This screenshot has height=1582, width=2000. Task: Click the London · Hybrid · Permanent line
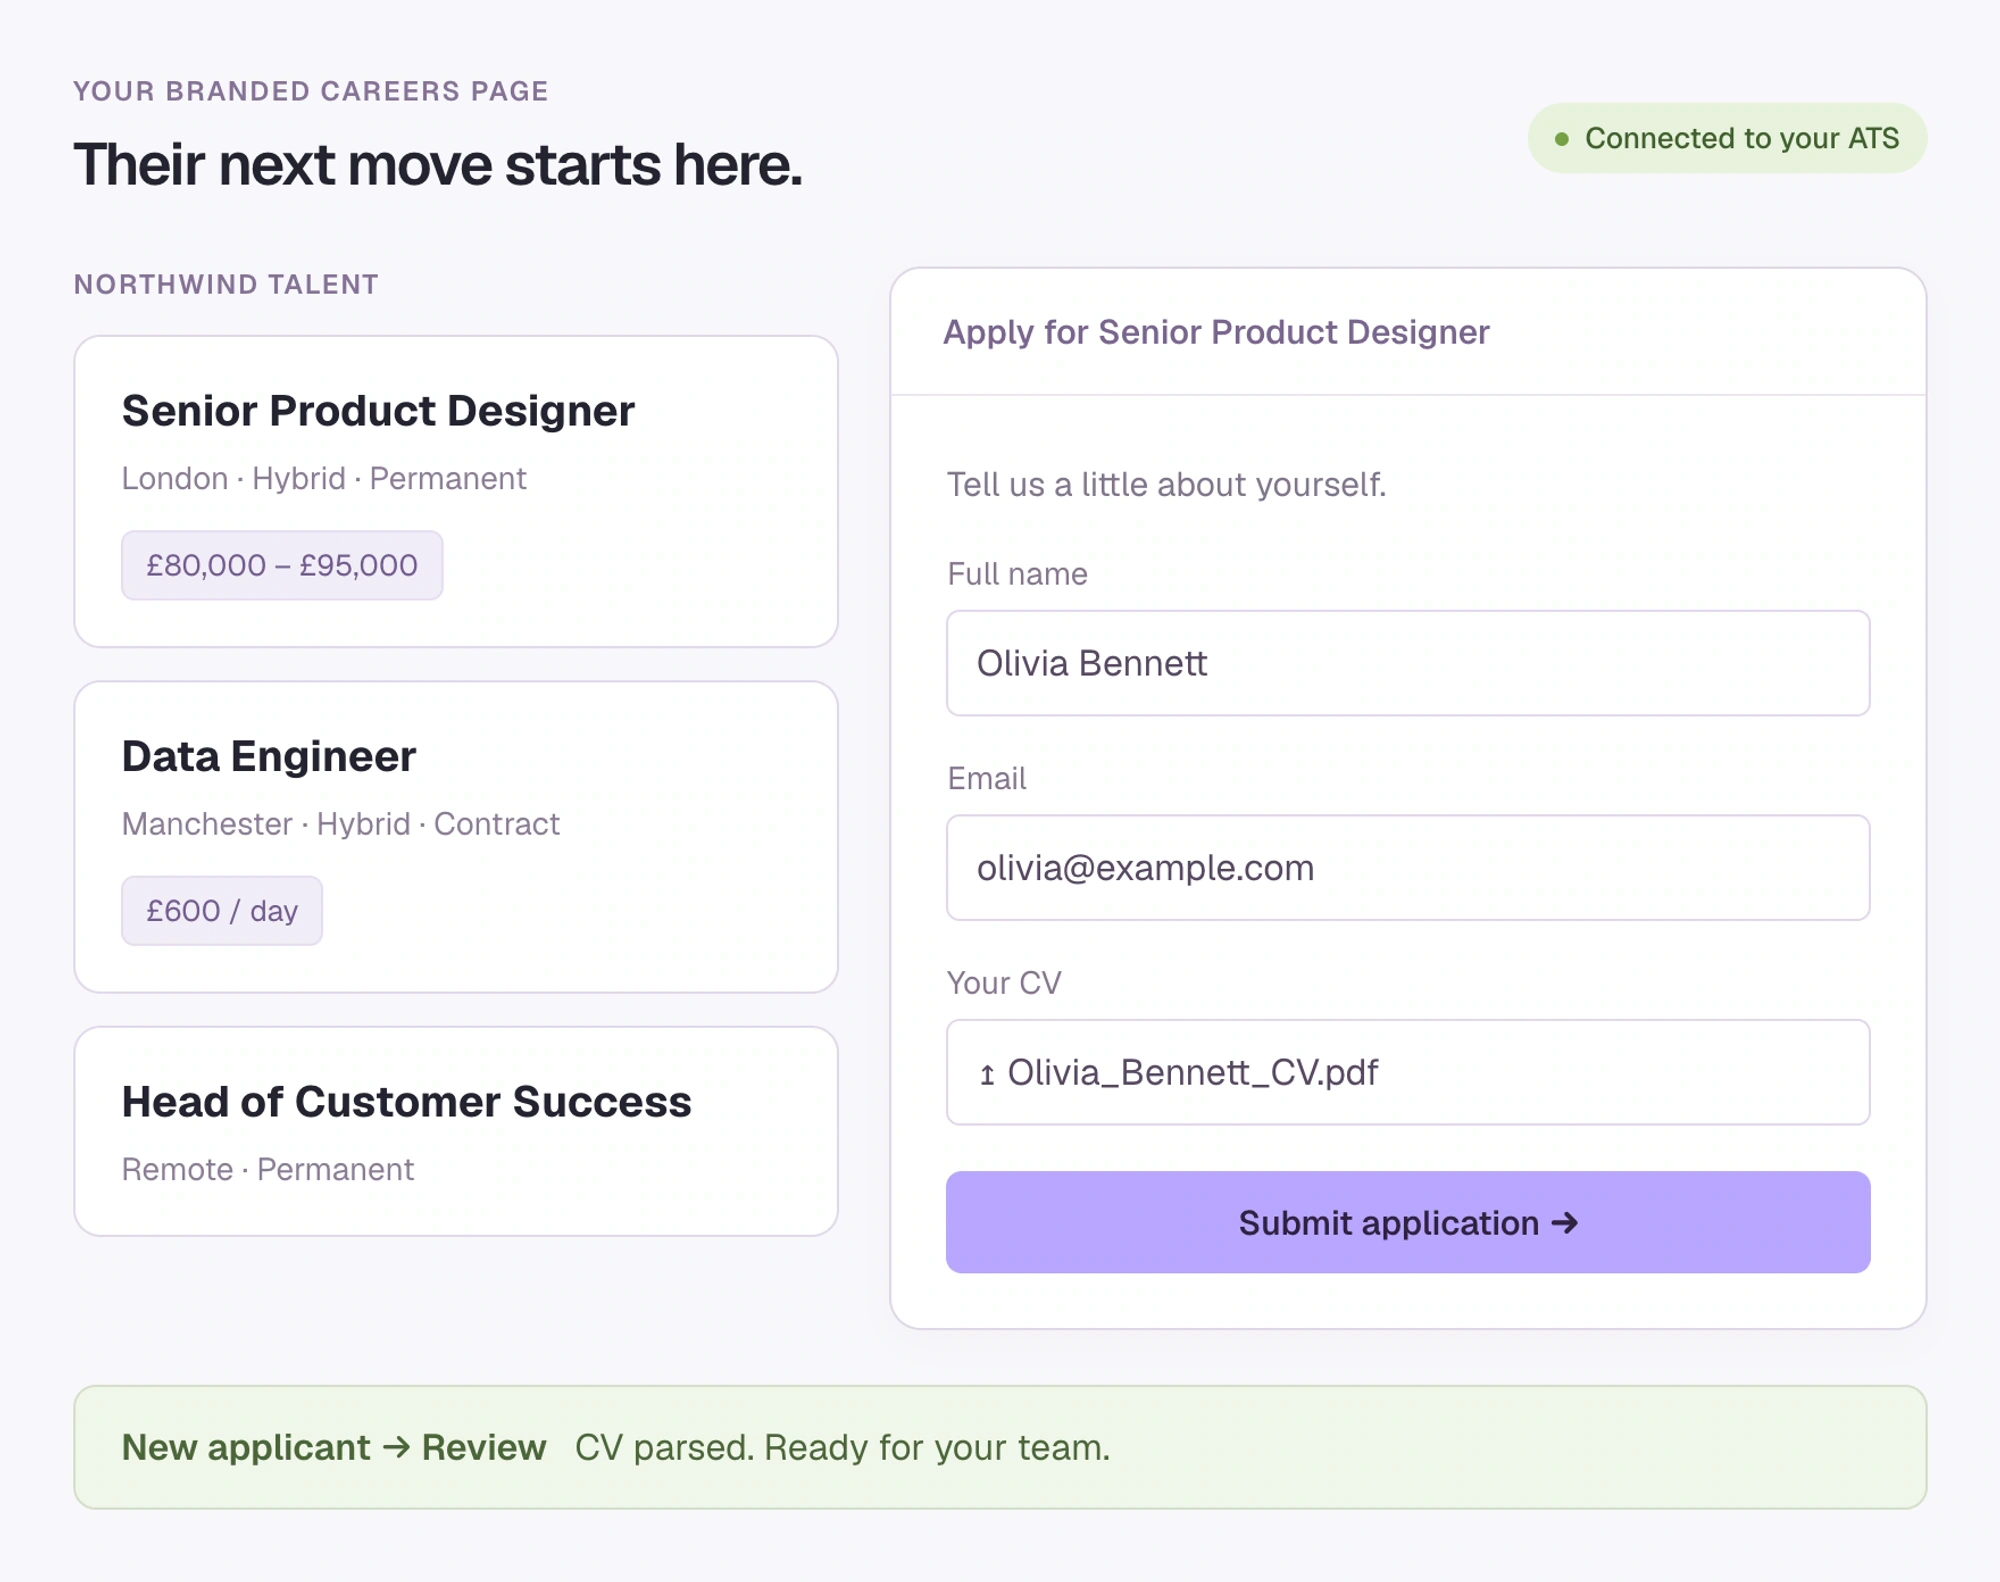pos(324,478)
